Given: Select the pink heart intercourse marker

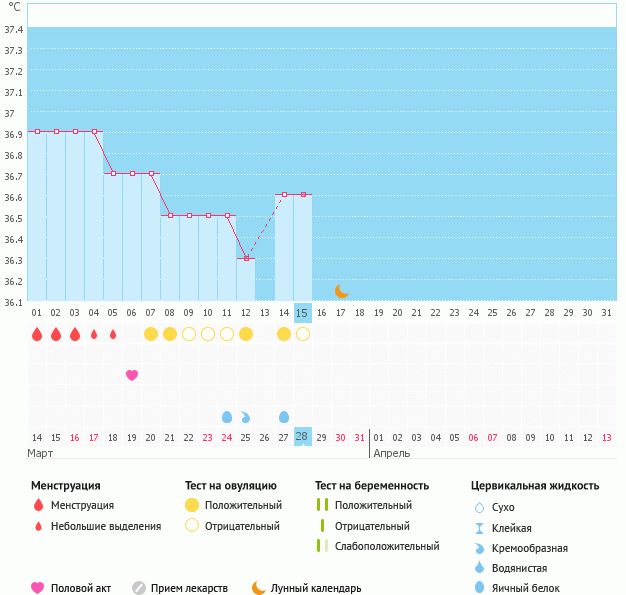Looking at the screenshot, I should [132, 375].
